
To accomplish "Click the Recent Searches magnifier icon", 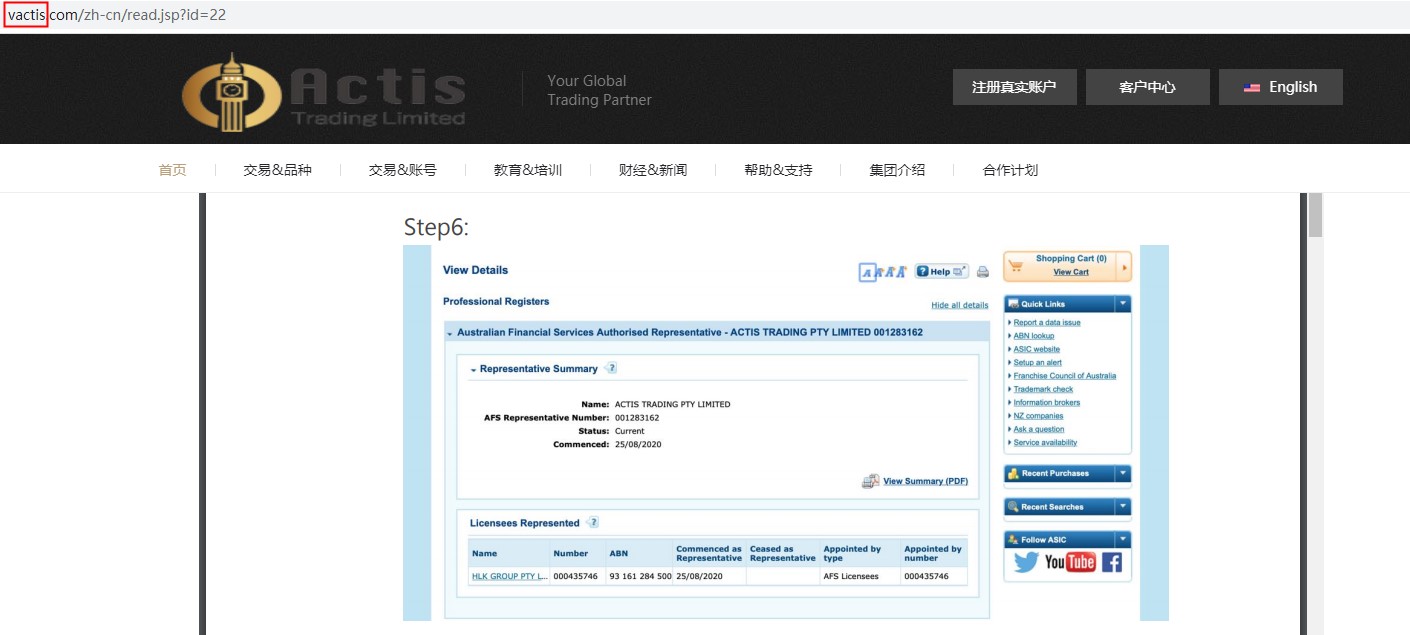I will pos(1013,506).
